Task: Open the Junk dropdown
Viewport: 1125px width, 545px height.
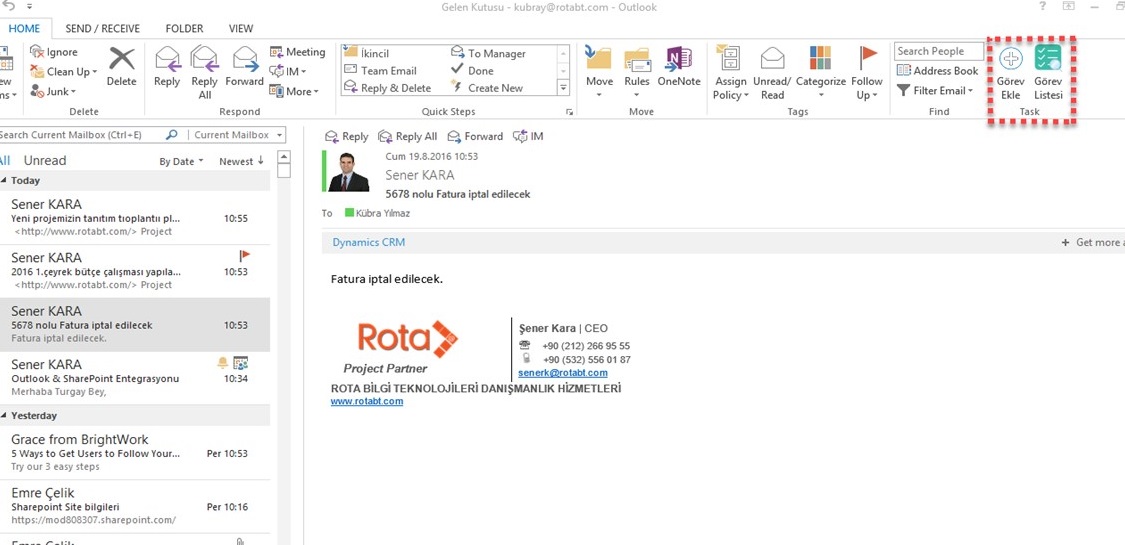Action: (x=53, y=91)
